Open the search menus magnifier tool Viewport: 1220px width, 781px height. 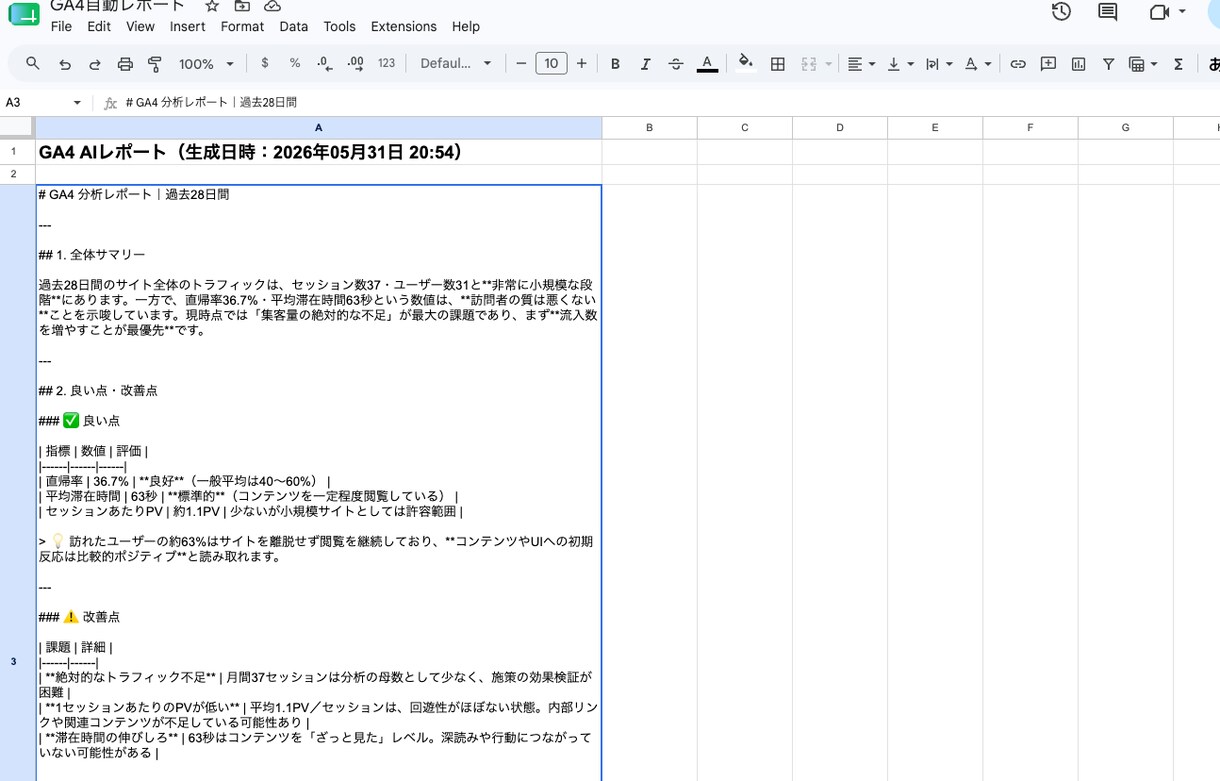(33, 63)
